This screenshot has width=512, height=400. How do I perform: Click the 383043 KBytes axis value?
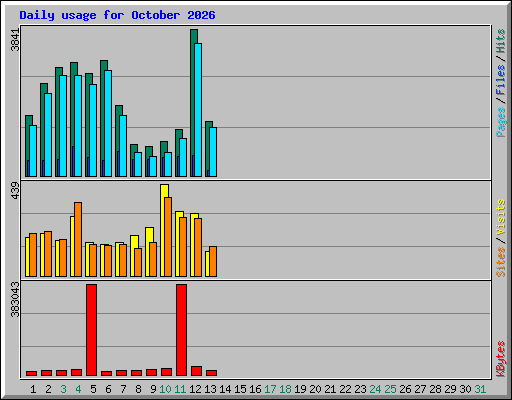click(15, 300)
